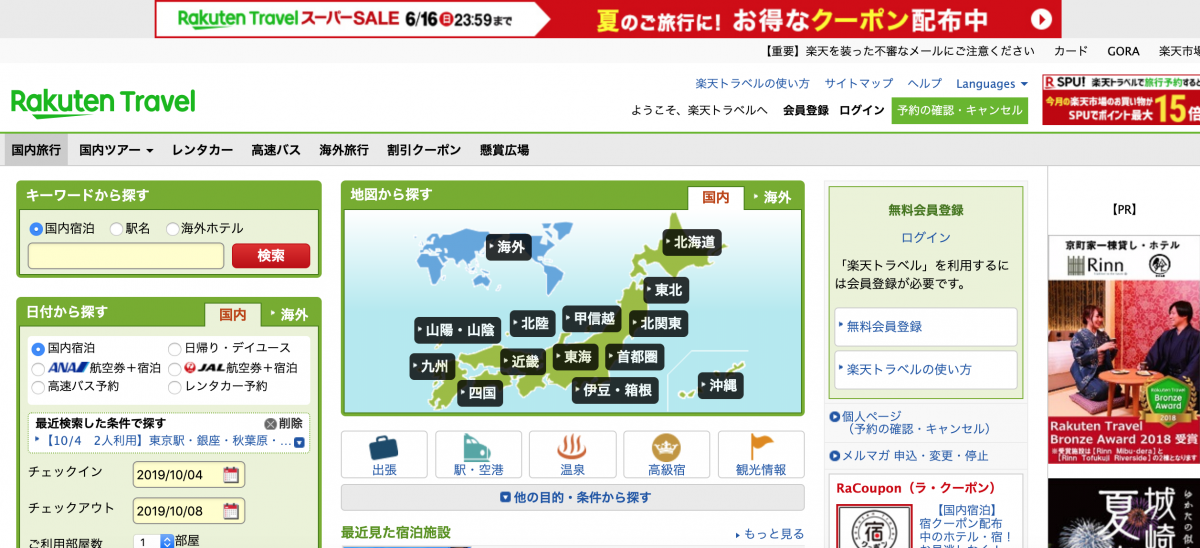
Task: Open the ヘルプ header link
Action: (925, 84)
